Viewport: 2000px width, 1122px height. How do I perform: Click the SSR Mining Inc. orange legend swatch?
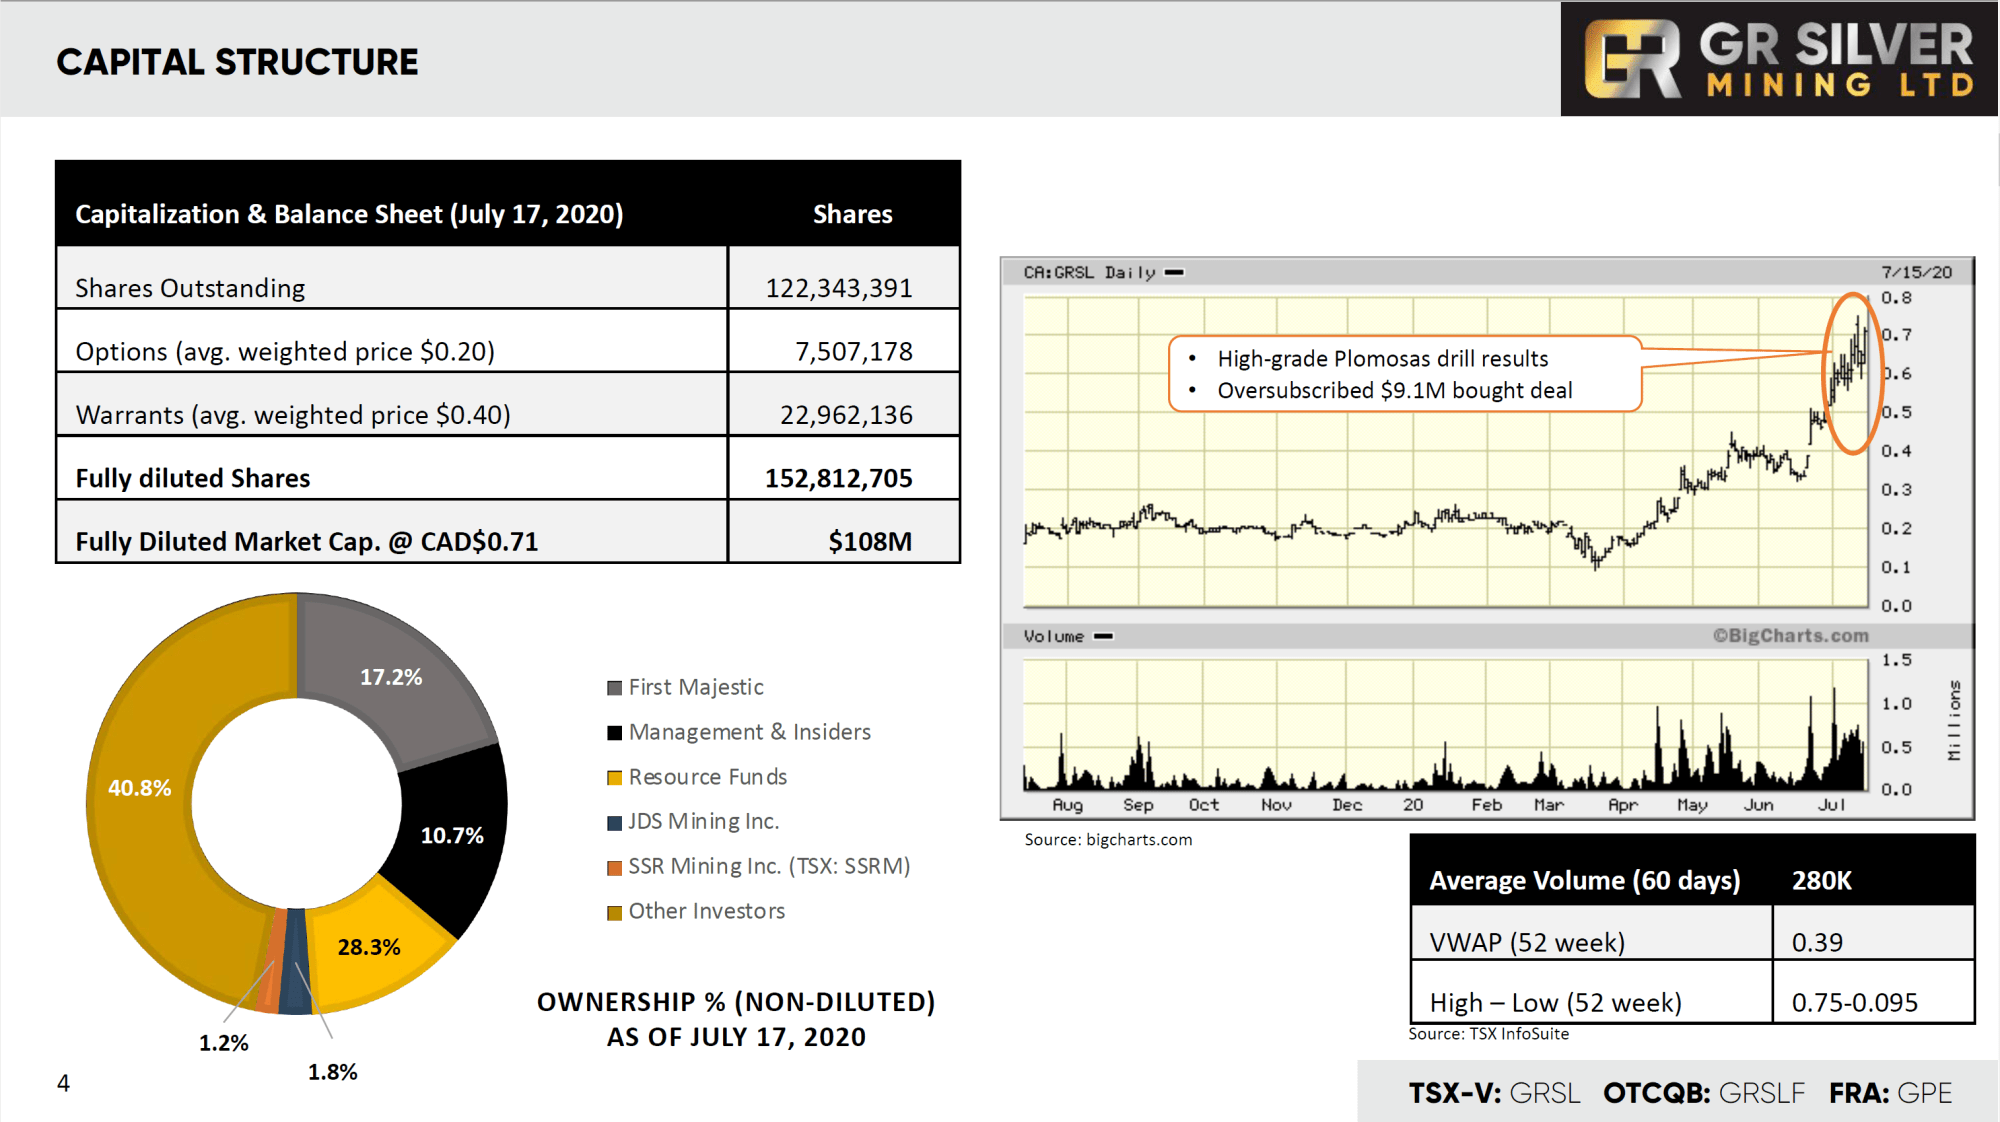point(615,868)
